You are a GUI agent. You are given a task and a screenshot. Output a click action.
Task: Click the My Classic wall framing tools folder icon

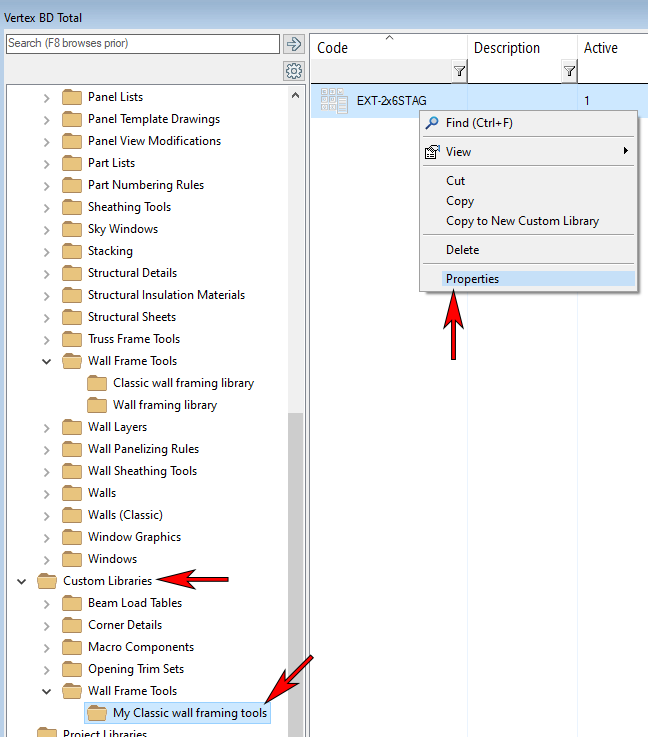pos(97,713)
